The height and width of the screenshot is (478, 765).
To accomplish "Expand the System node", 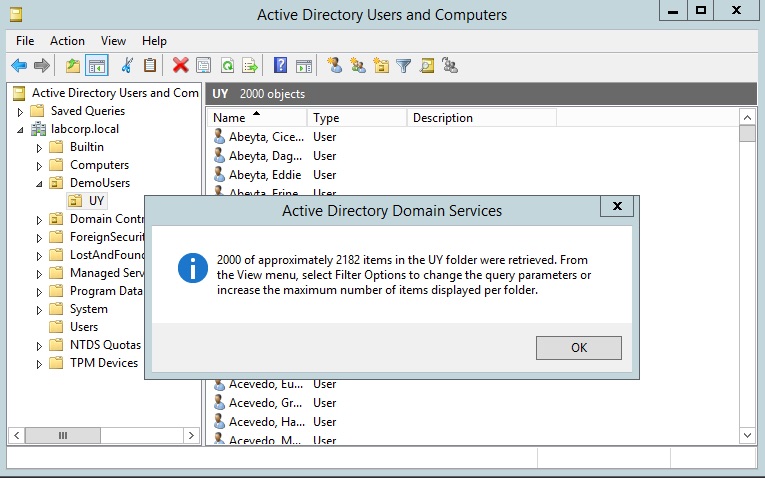I will coord(39,310).
